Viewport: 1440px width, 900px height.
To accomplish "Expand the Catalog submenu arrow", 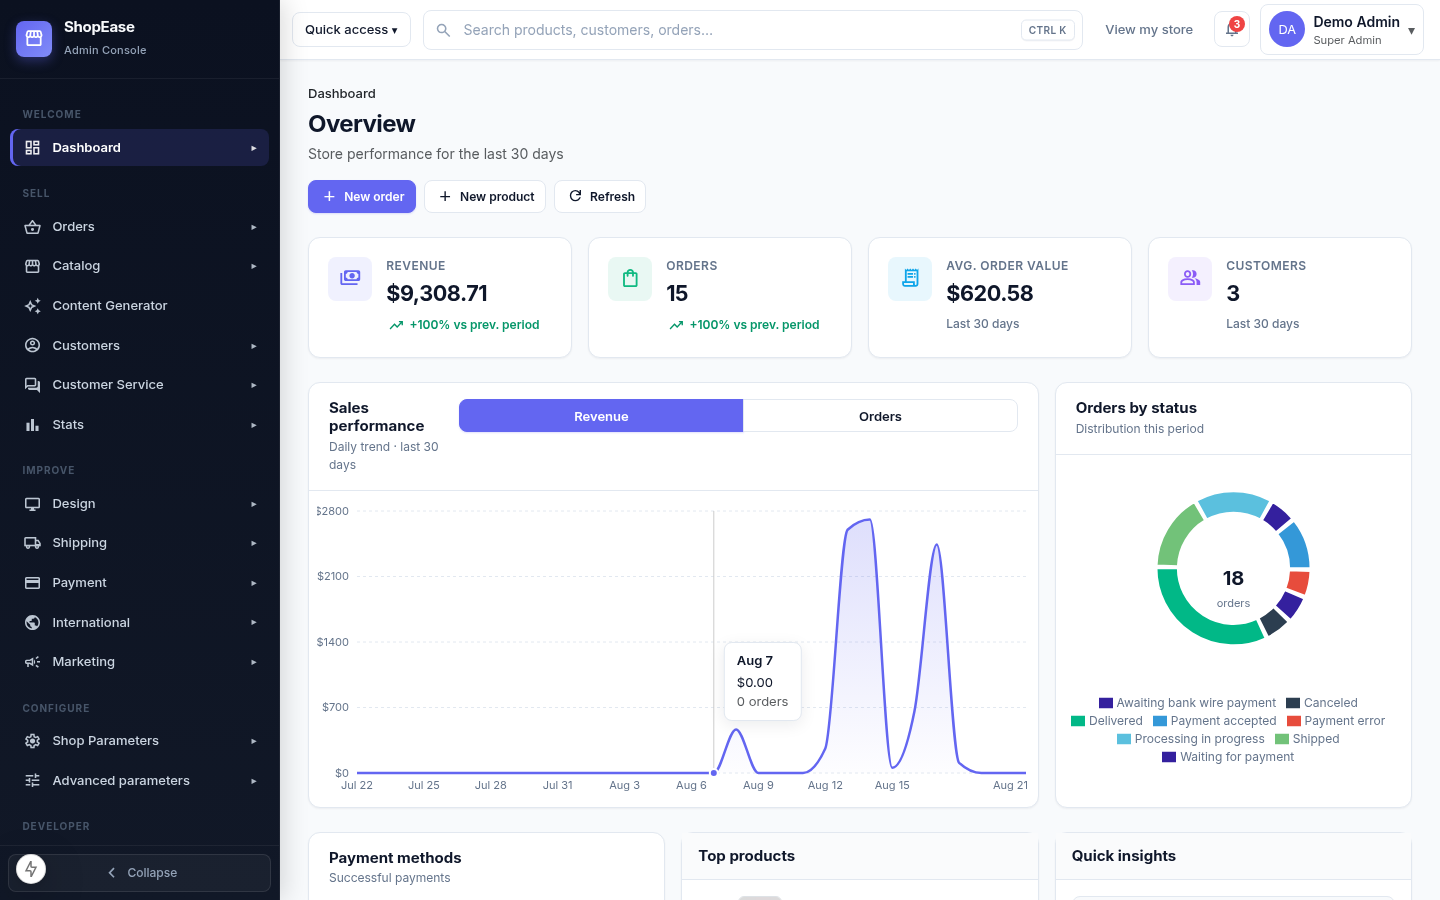I will [x=254, y=266].
